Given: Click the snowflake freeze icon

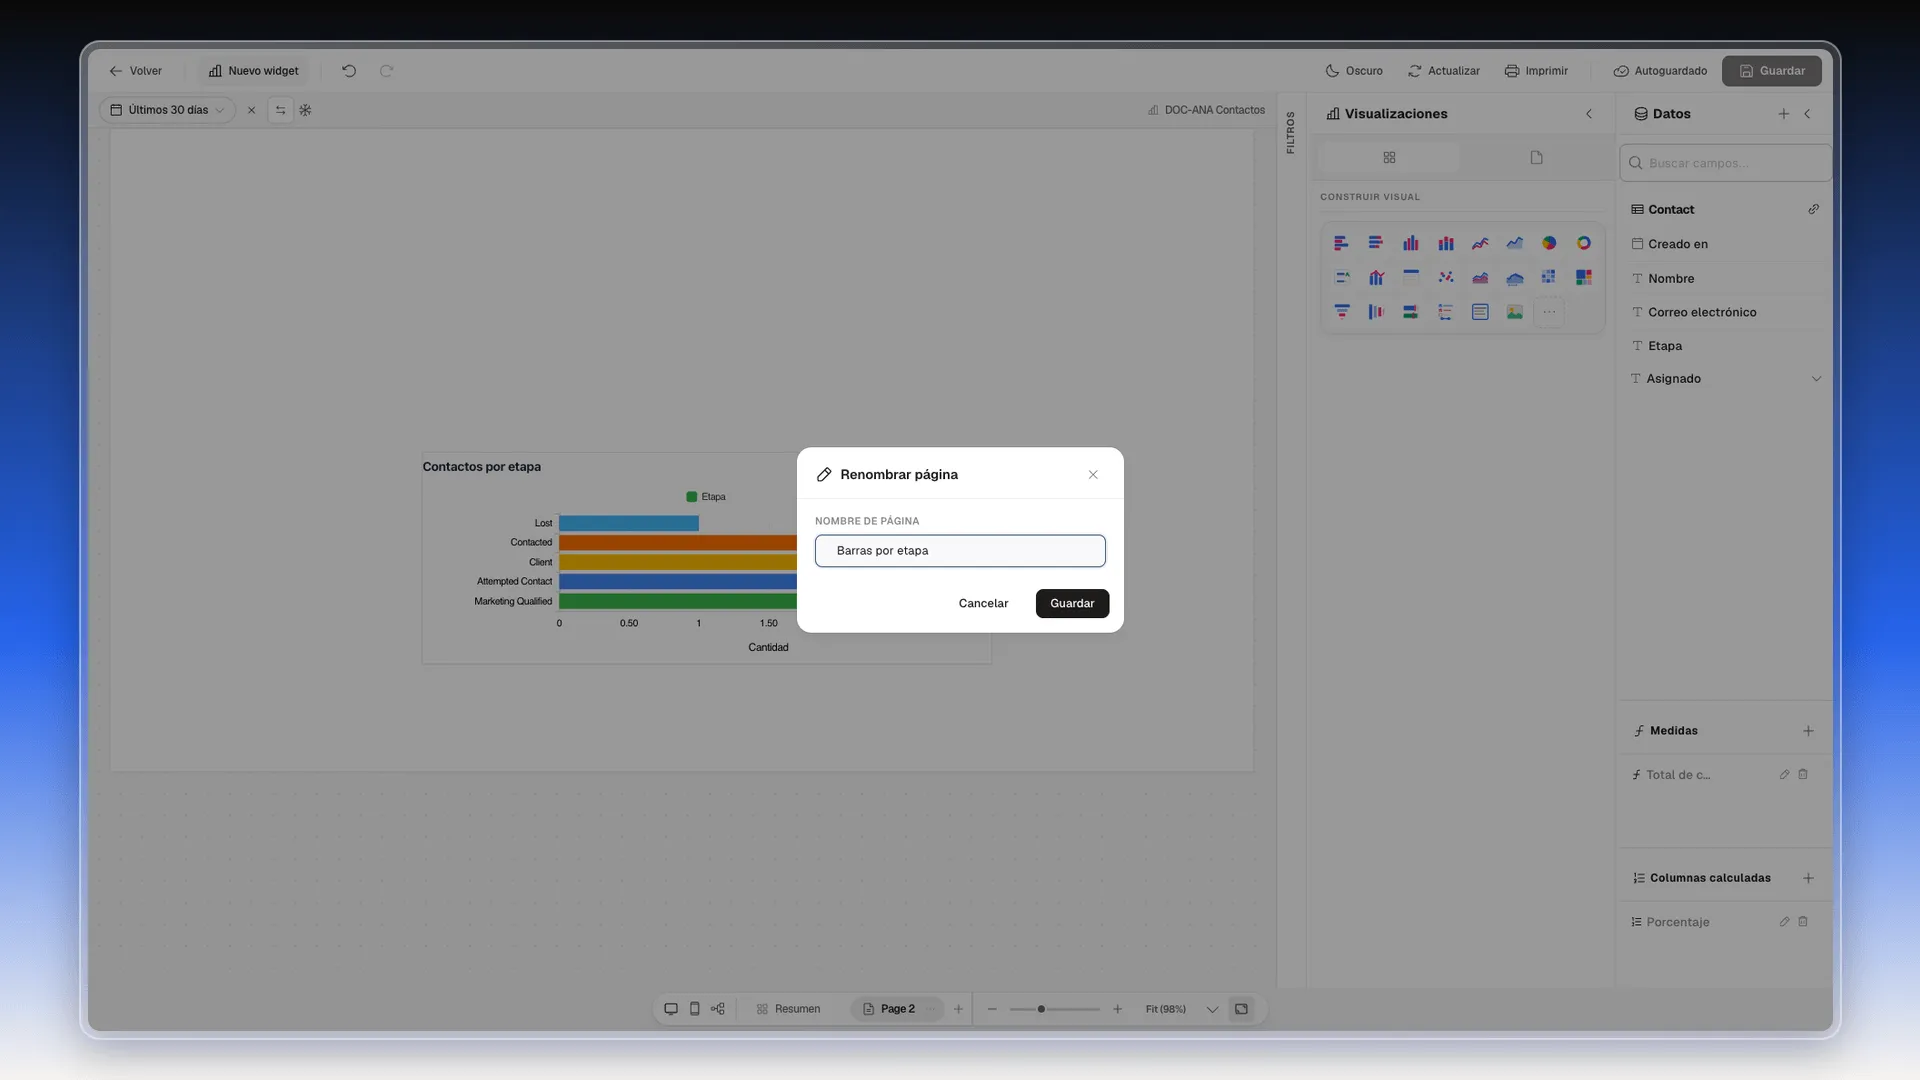Looking at the screenshot, I should 306,110.
